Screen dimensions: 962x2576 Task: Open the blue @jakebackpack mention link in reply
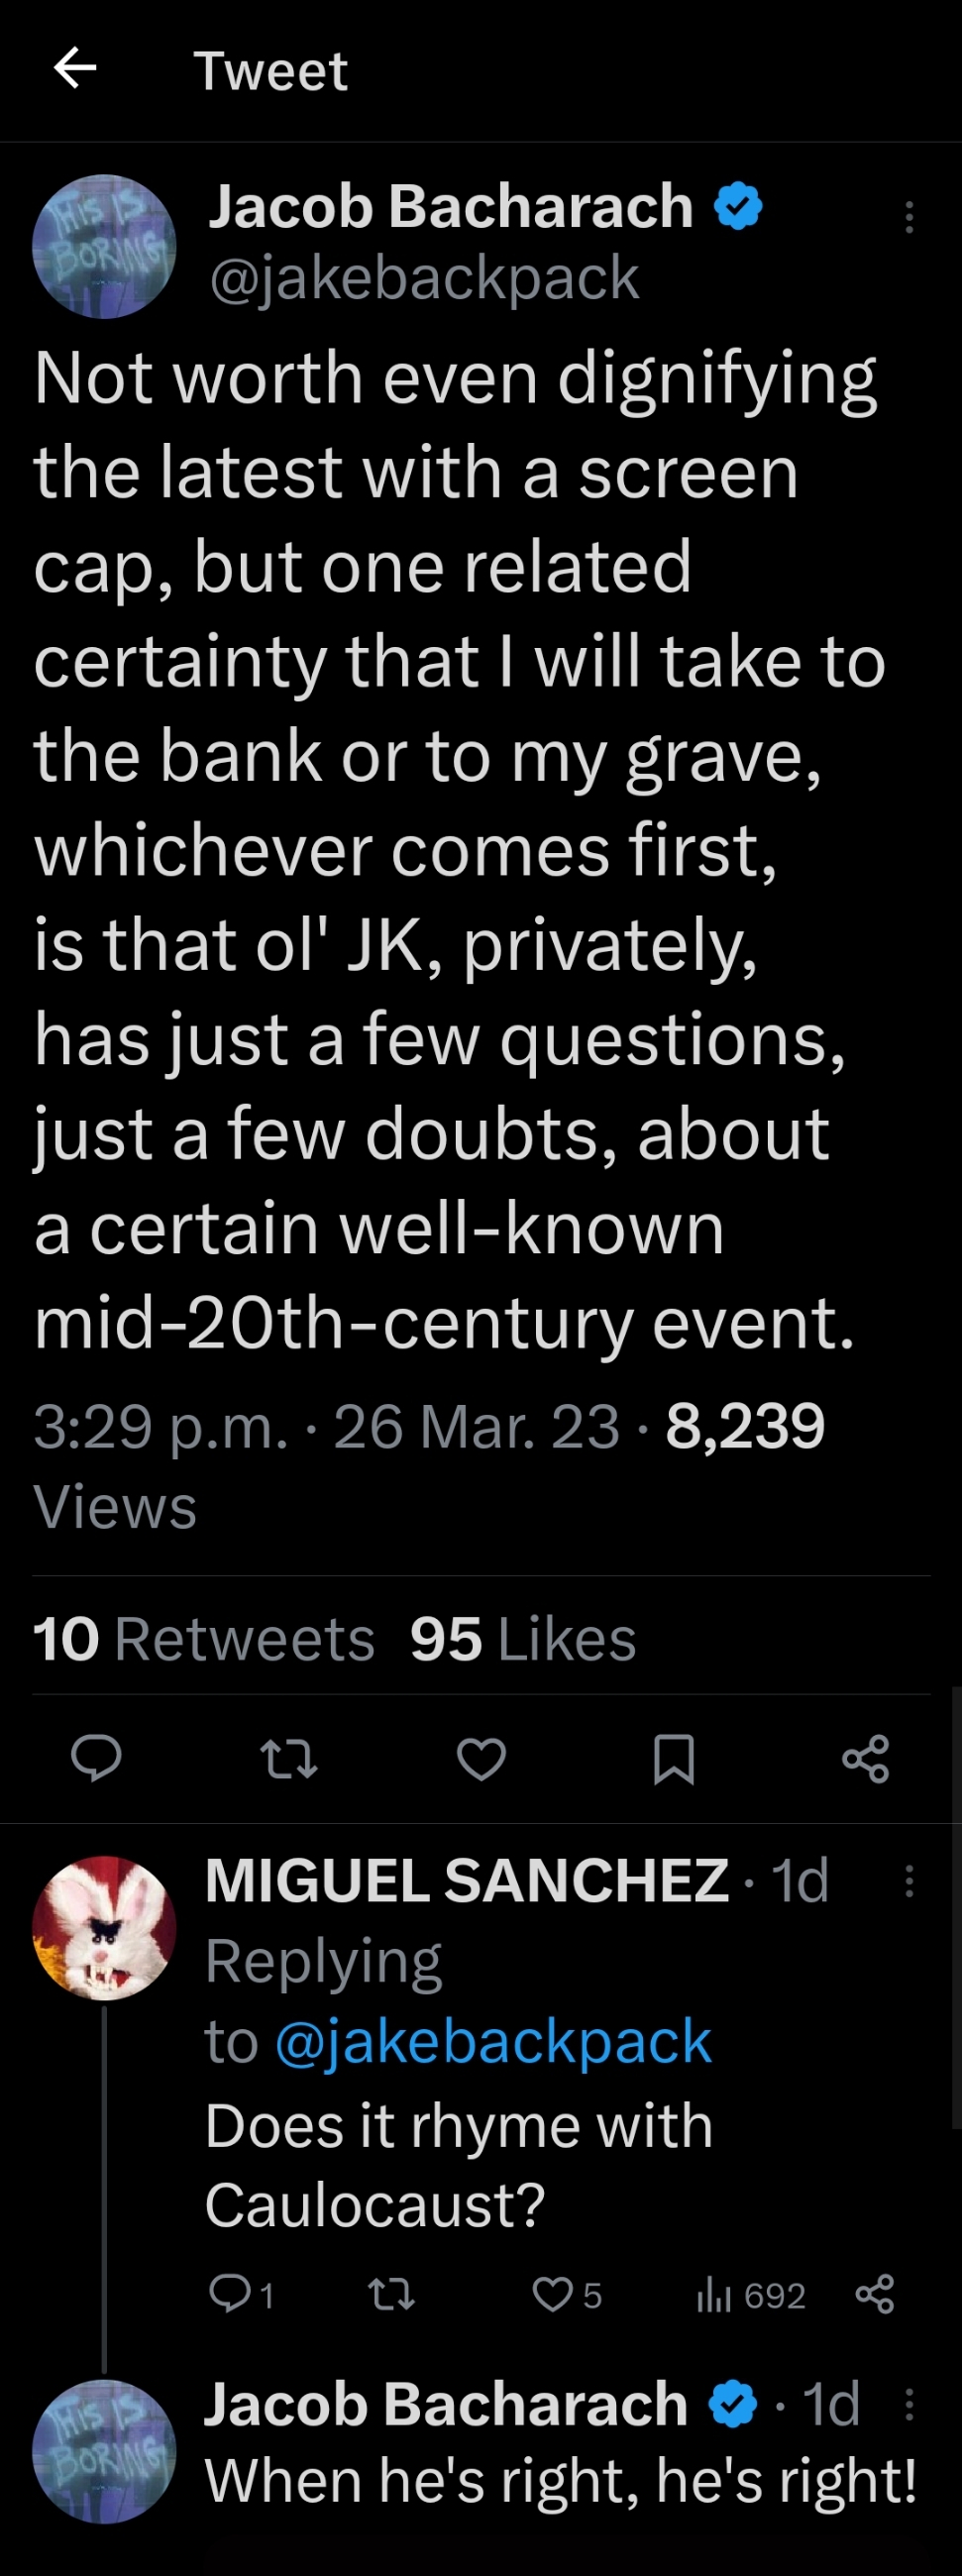click(492, 2041)
